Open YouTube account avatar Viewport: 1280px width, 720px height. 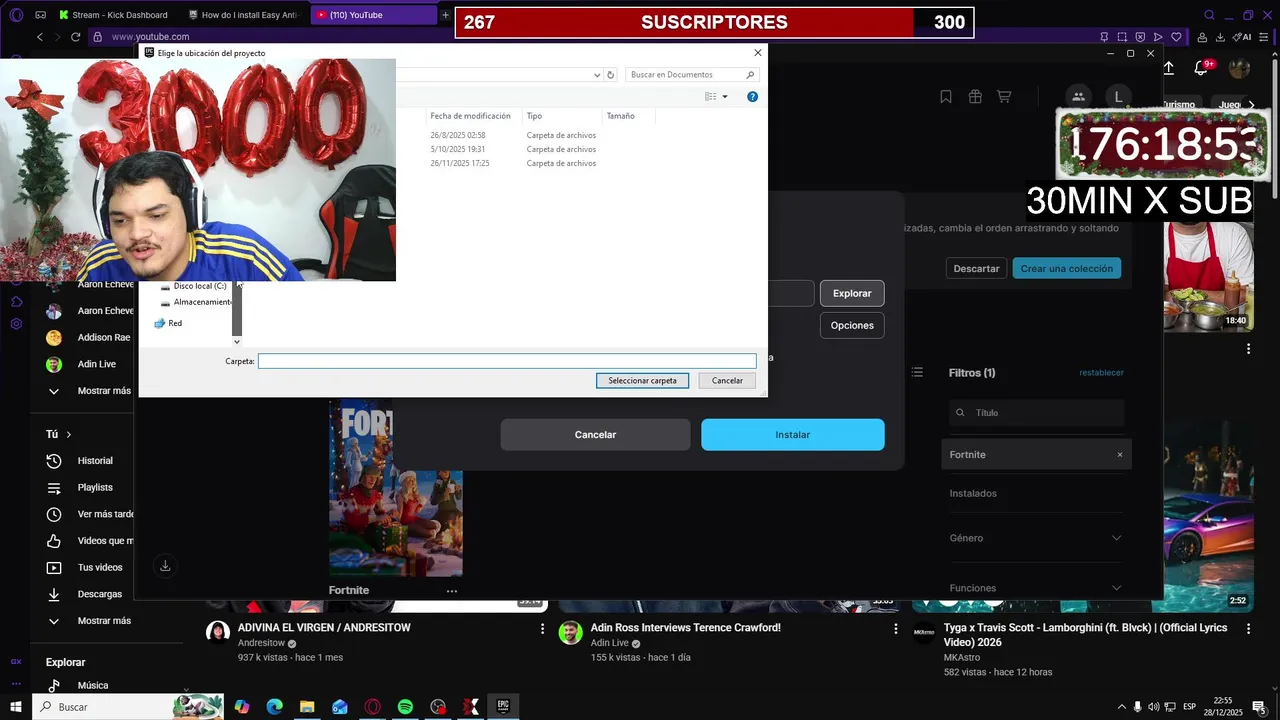[1240, 68]
